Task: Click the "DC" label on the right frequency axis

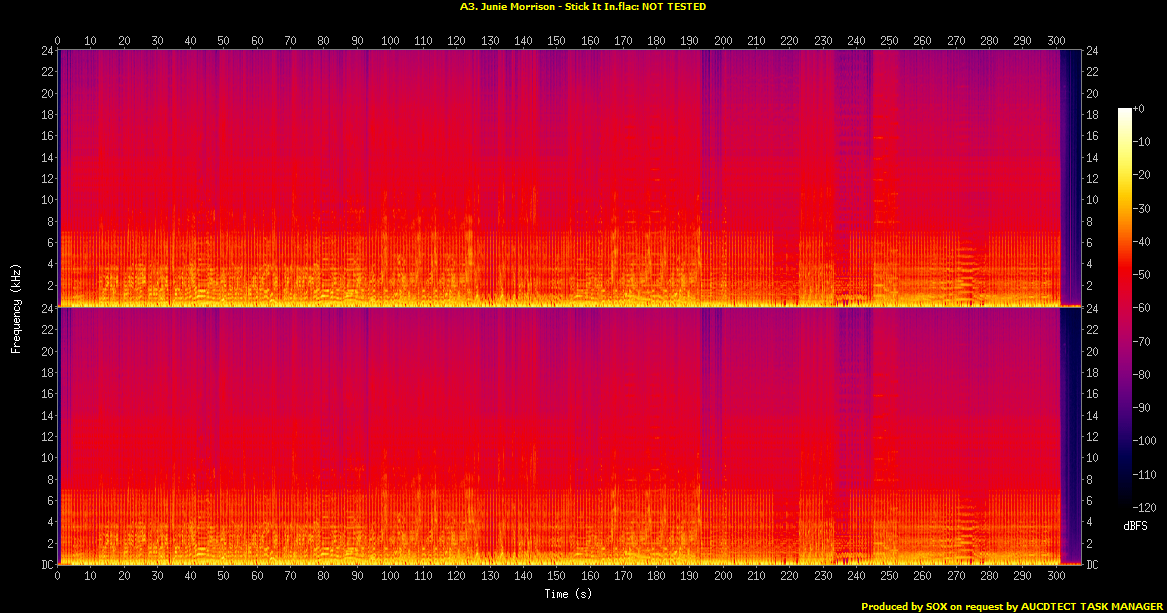Action: 1092,565
